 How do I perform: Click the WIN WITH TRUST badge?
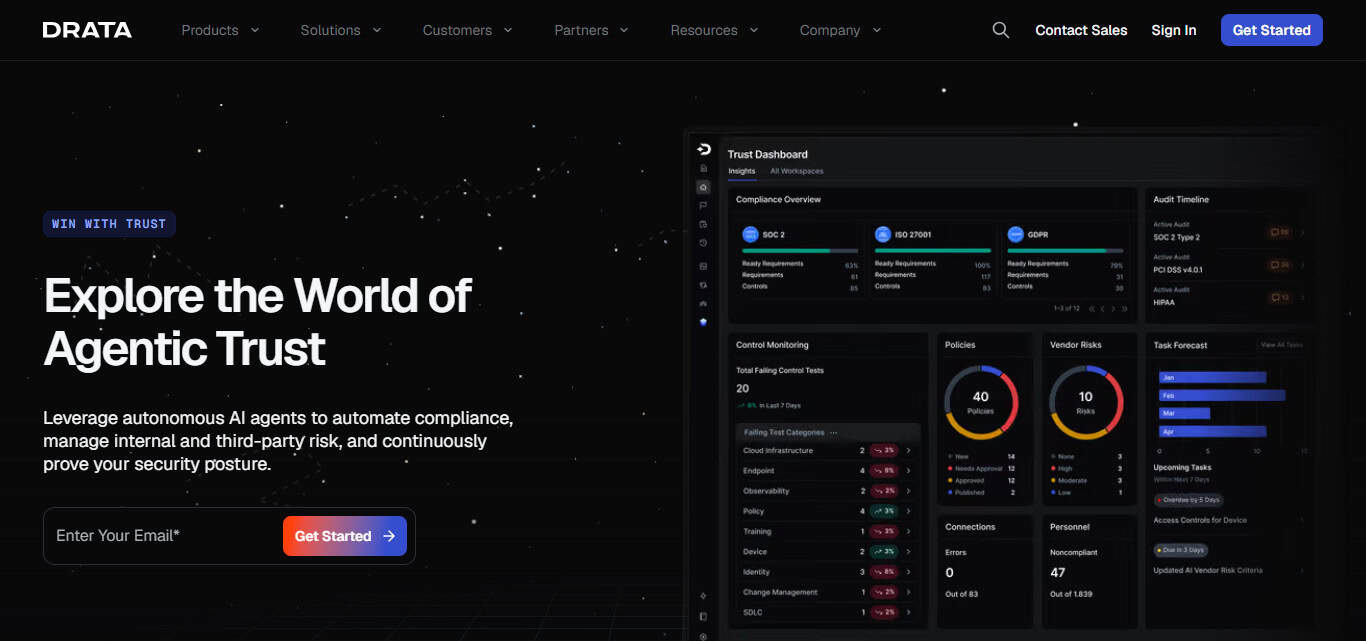point(109,224)
